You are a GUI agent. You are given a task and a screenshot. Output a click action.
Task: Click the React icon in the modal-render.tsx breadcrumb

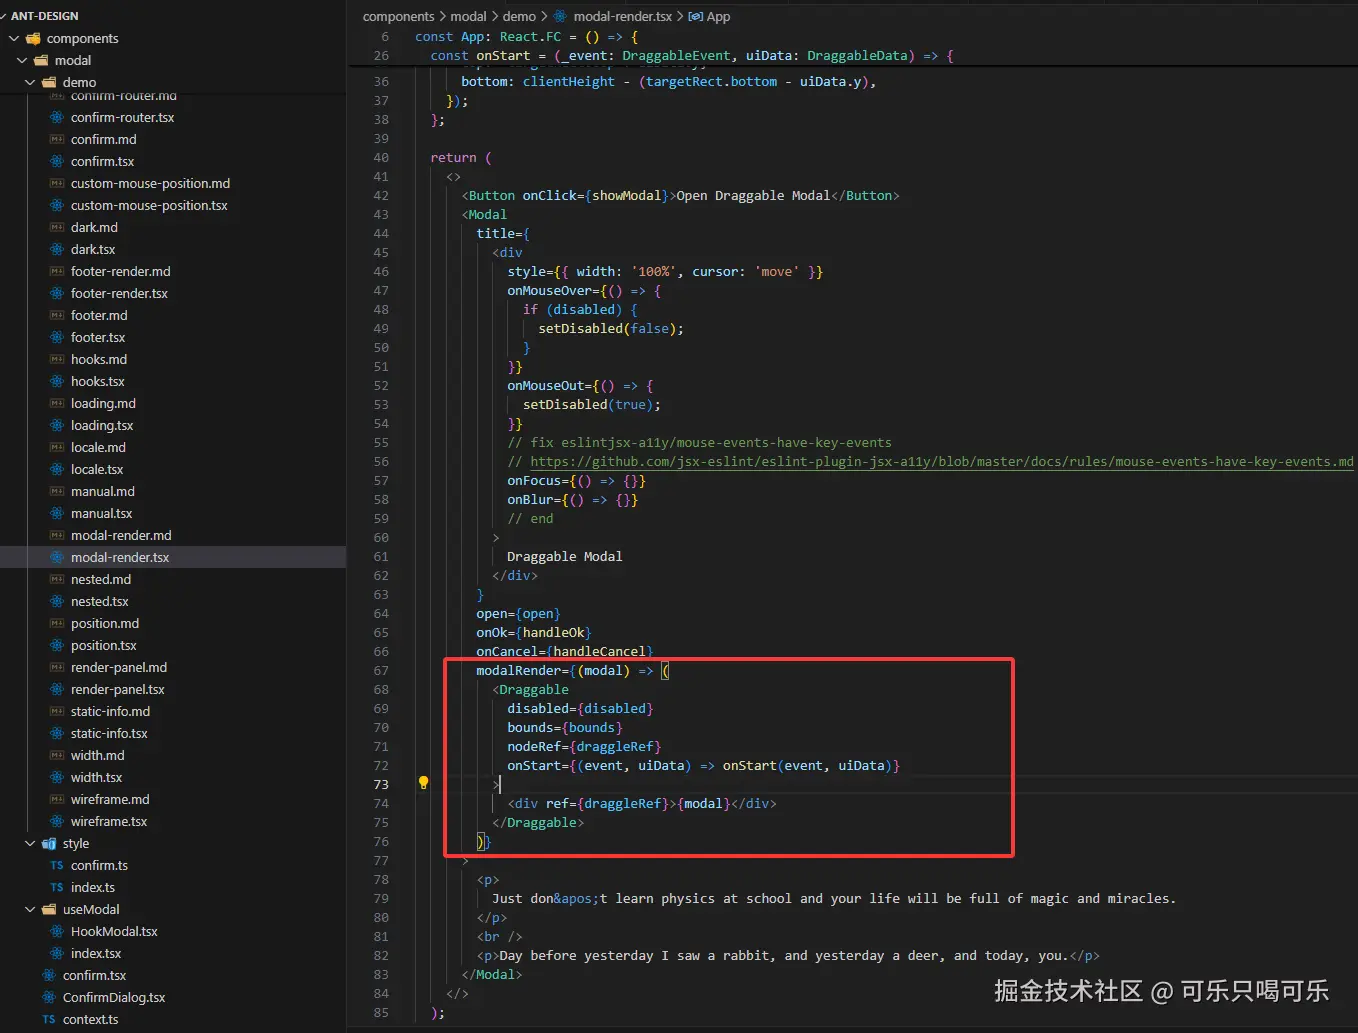pyautogui.click(x=560, y=16)
